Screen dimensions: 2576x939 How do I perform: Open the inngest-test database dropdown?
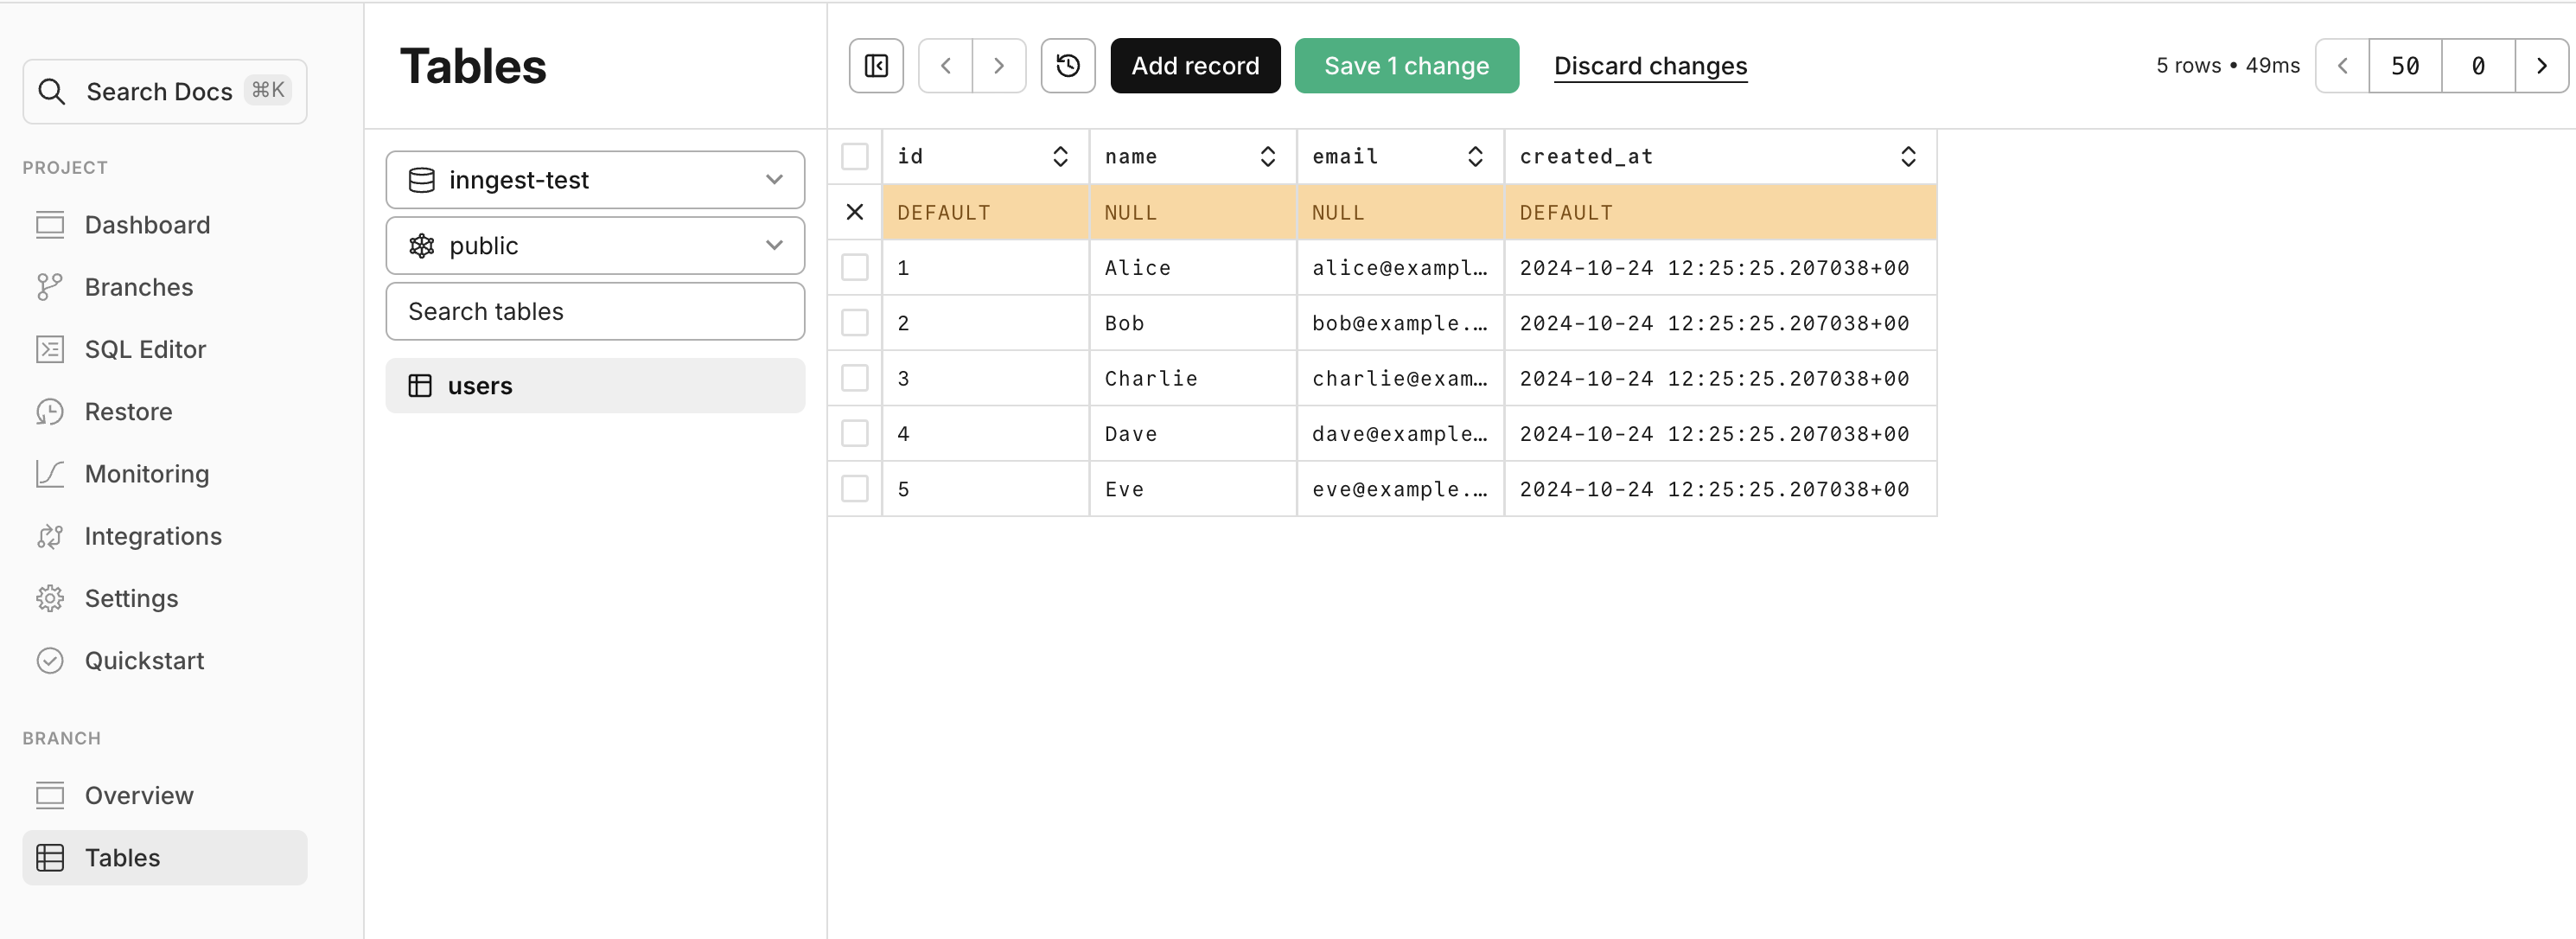click(595, 180)
